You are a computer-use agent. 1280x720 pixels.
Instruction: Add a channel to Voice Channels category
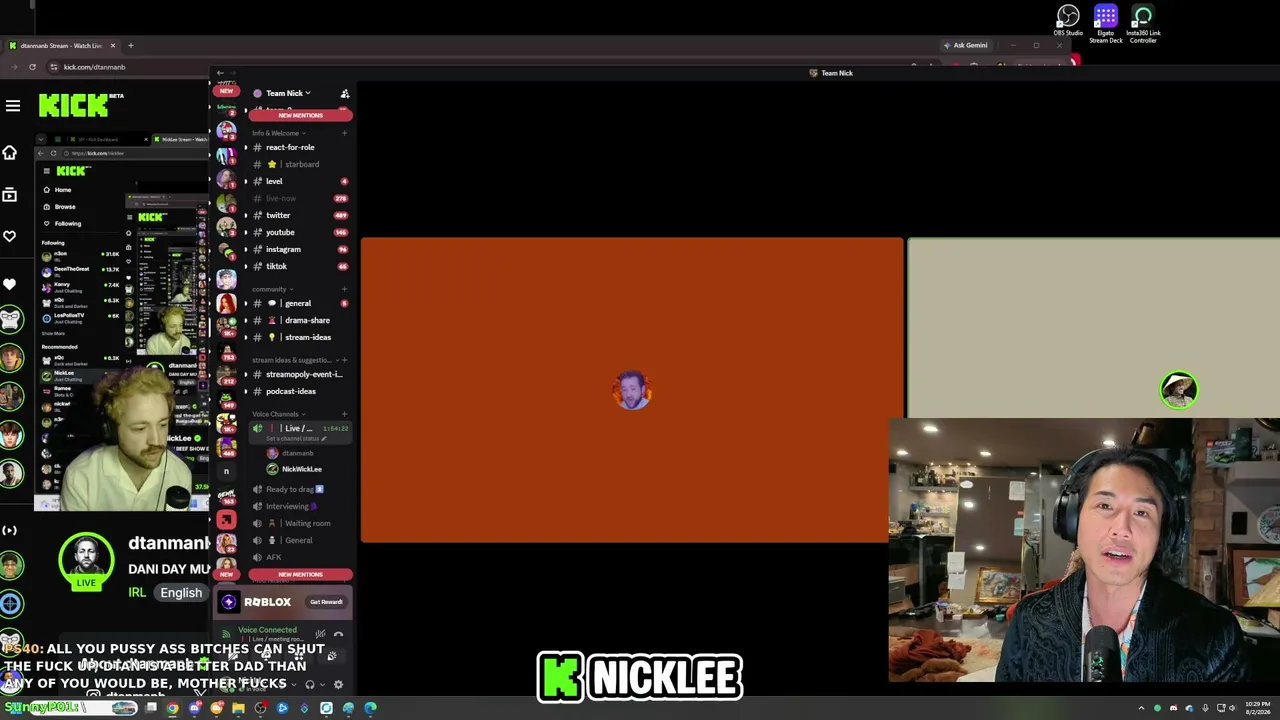[344, 414]
